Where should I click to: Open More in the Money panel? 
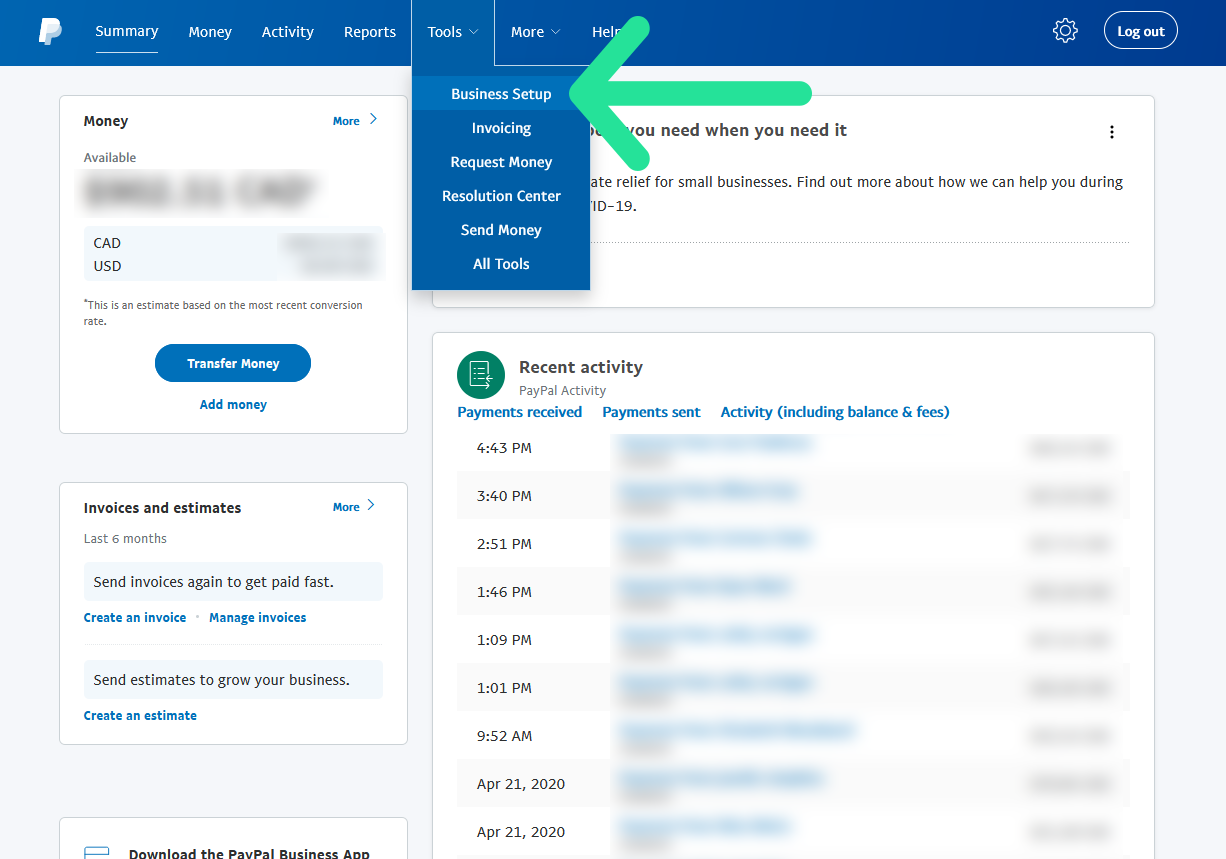click(x=355, y=120)
